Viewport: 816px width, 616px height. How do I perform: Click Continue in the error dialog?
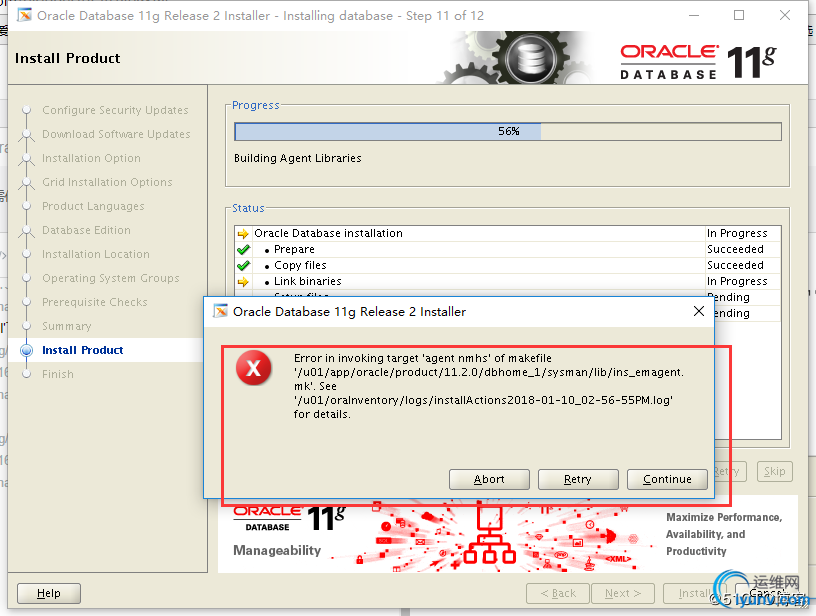[x=667, y=479]
